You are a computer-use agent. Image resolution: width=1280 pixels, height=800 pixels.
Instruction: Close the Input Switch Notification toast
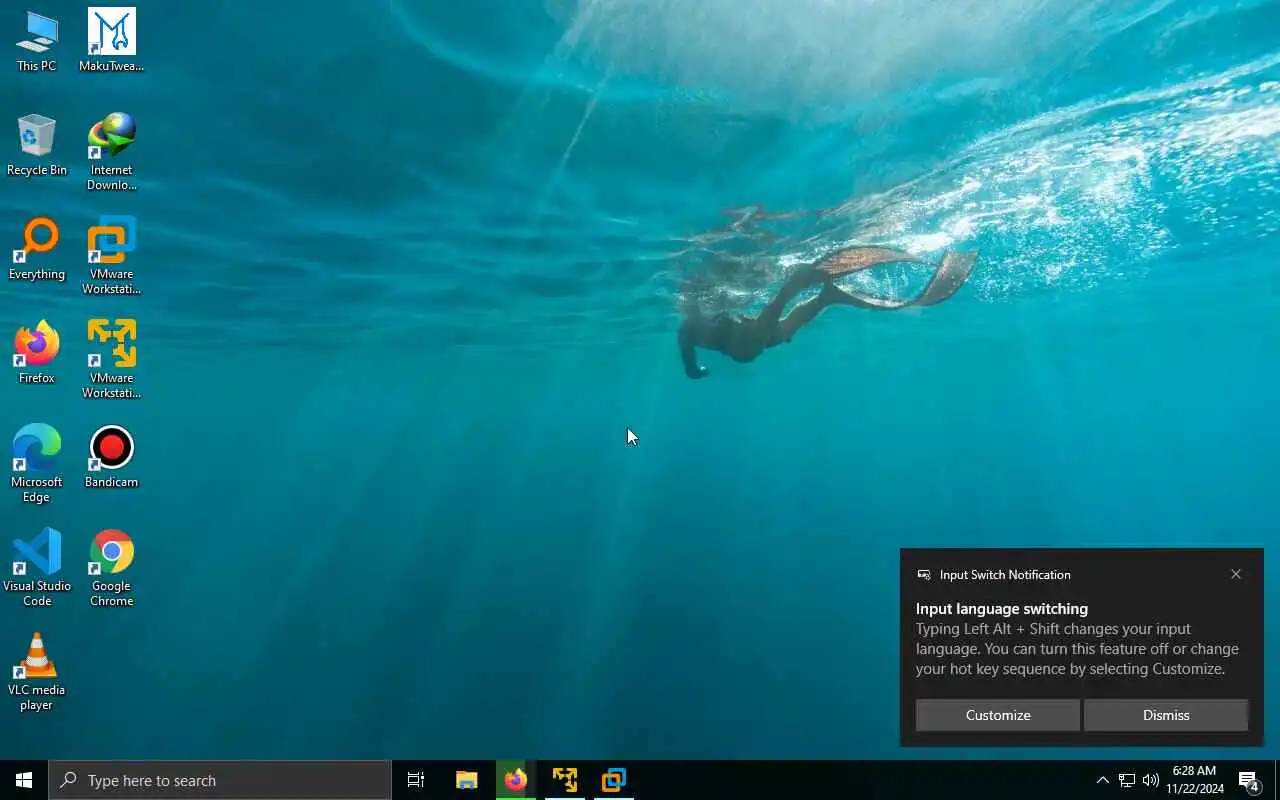[x=1236, y=574]
